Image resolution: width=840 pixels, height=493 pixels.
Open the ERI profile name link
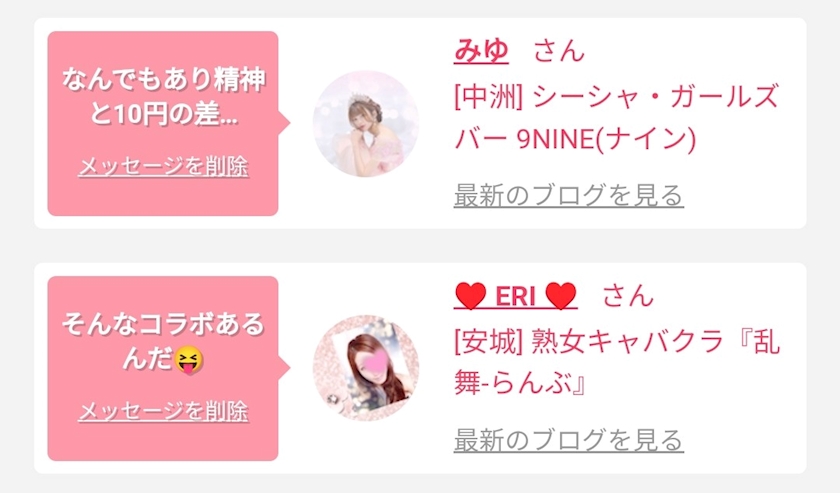tap(515, 296)
